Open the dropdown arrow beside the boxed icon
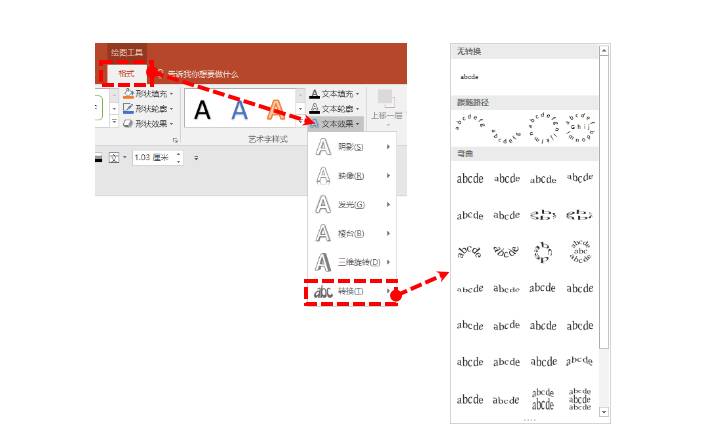This screenshot has width=711, height=440. (x=125, y=158)
